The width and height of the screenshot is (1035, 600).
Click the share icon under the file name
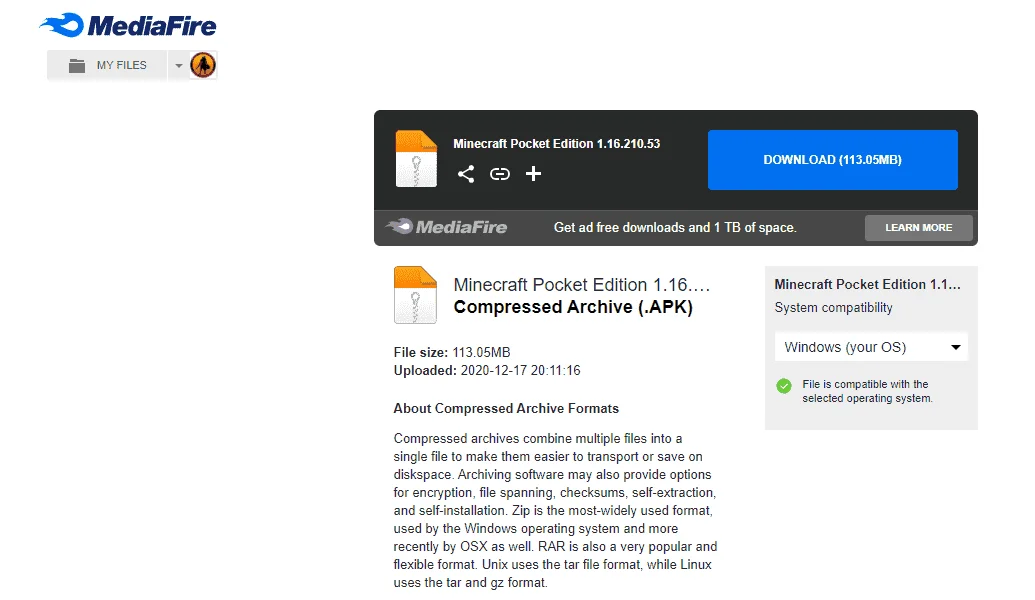(466, 174)
